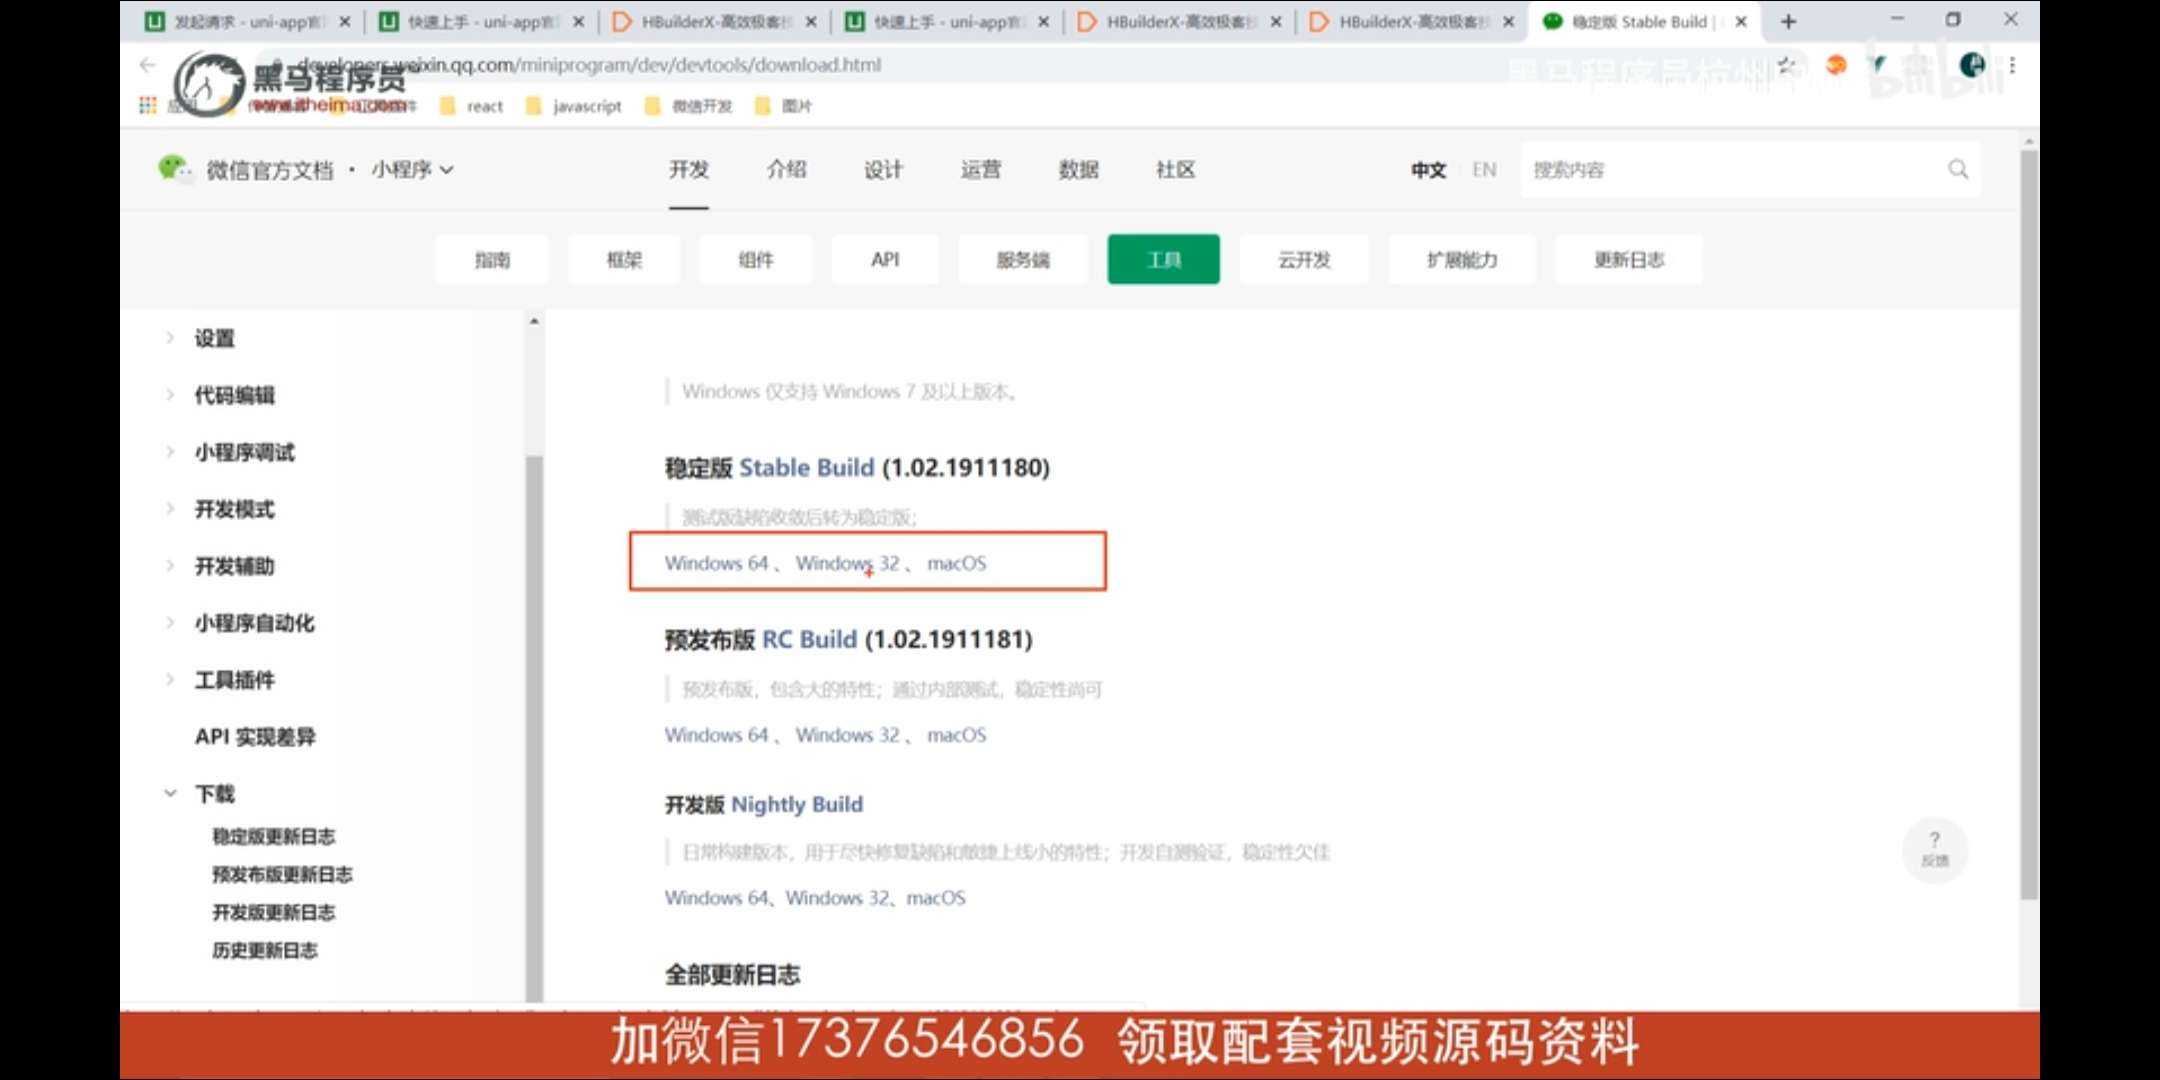Switch to the 社区 top navigation tab
Screen dimensions: 2160x1080
click(x=1175, y=170)
